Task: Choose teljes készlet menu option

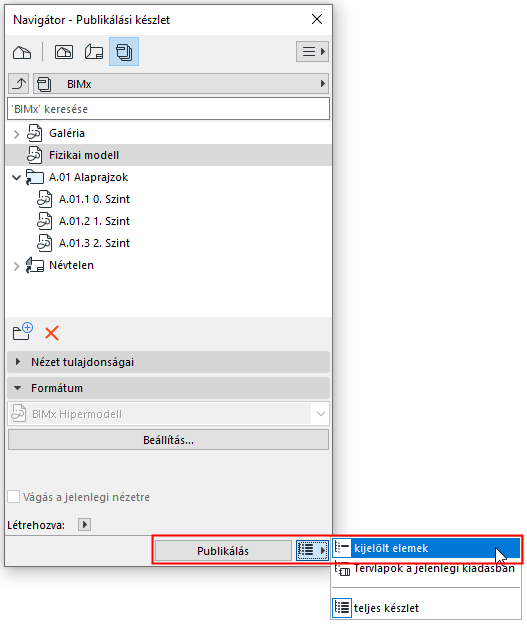Action: (426, 608)
